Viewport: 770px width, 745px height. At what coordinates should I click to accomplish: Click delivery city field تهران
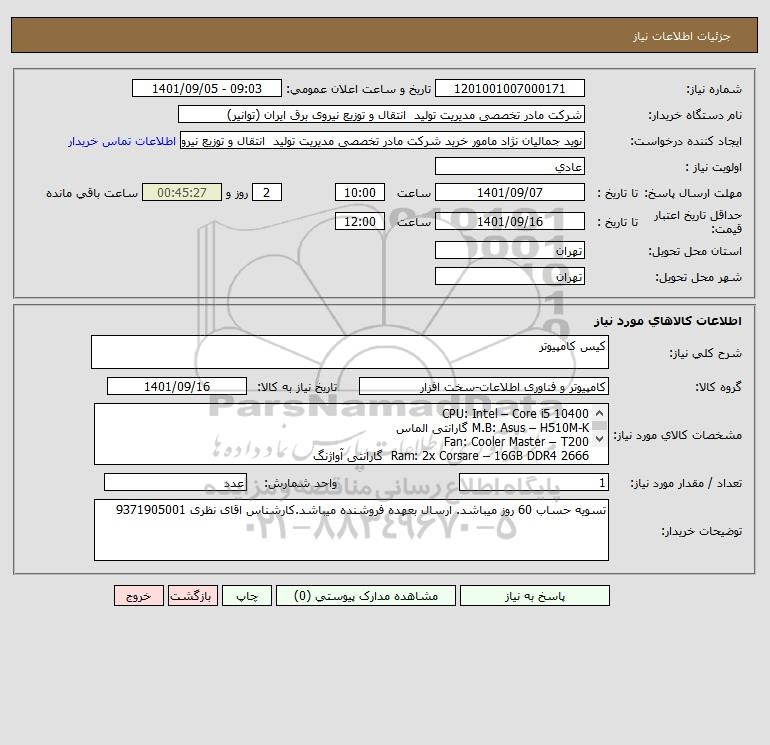click(510, 276)
